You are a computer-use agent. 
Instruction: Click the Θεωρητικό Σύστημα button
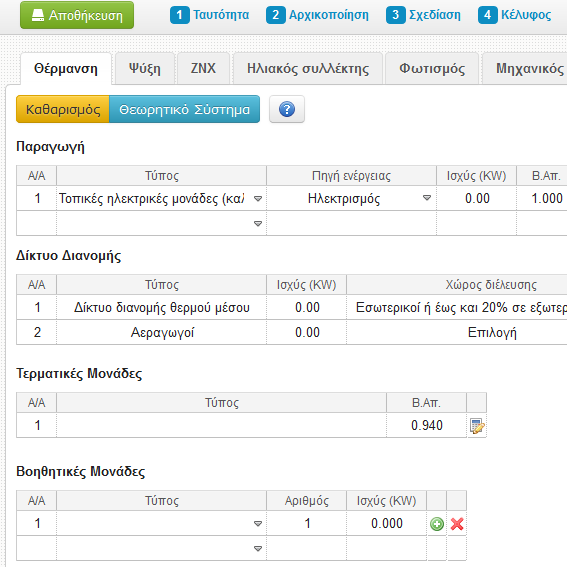pyautogui.click(x=184, y=109)
